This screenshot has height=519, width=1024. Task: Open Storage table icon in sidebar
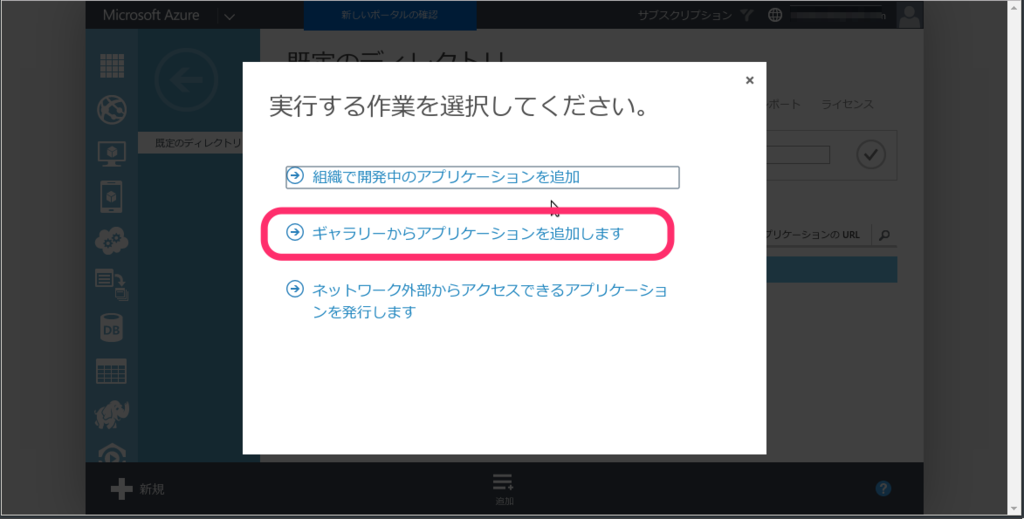[112, 371]
